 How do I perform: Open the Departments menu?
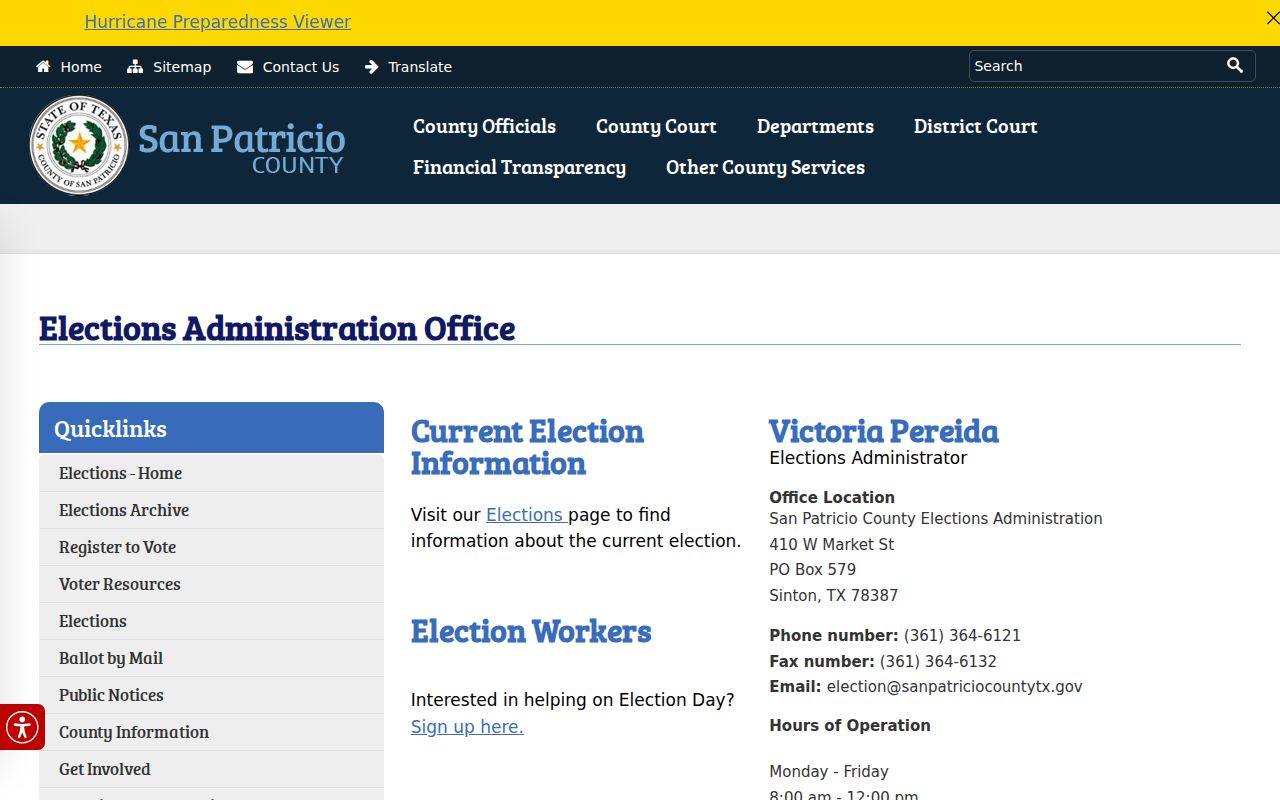click(x=815, y=126)
